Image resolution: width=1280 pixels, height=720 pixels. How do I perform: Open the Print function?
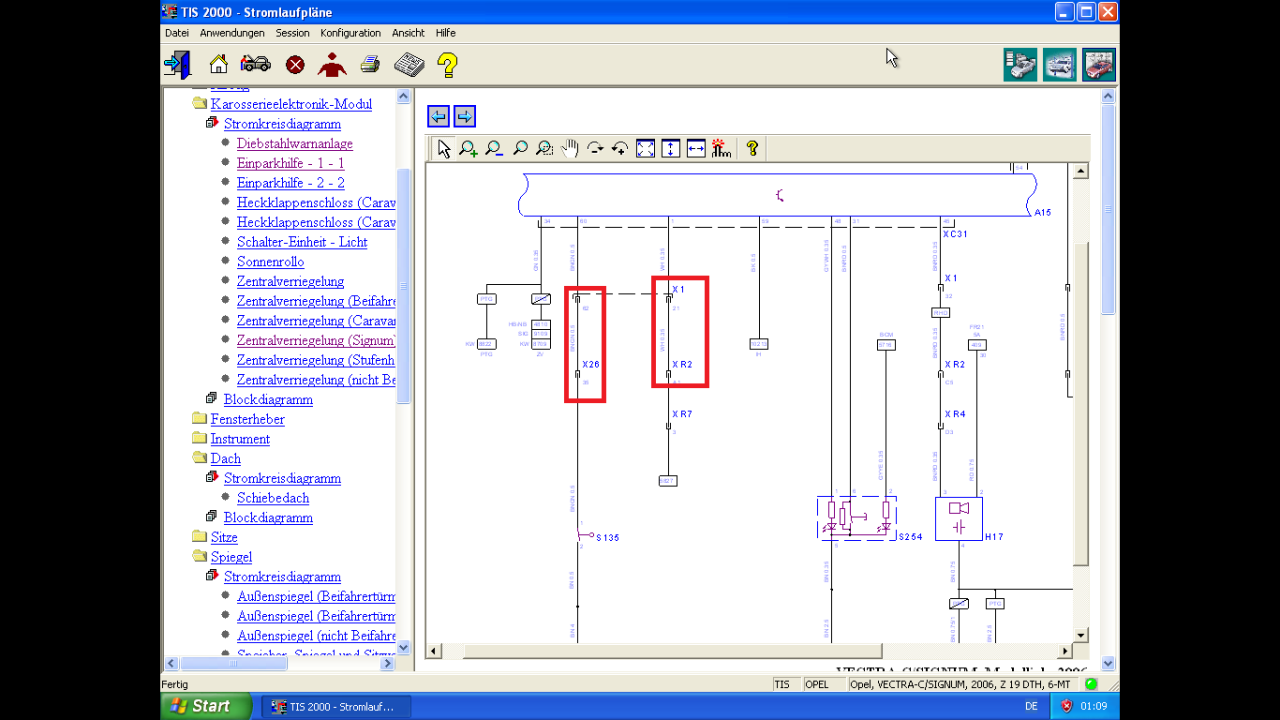(x=370, y=63)
